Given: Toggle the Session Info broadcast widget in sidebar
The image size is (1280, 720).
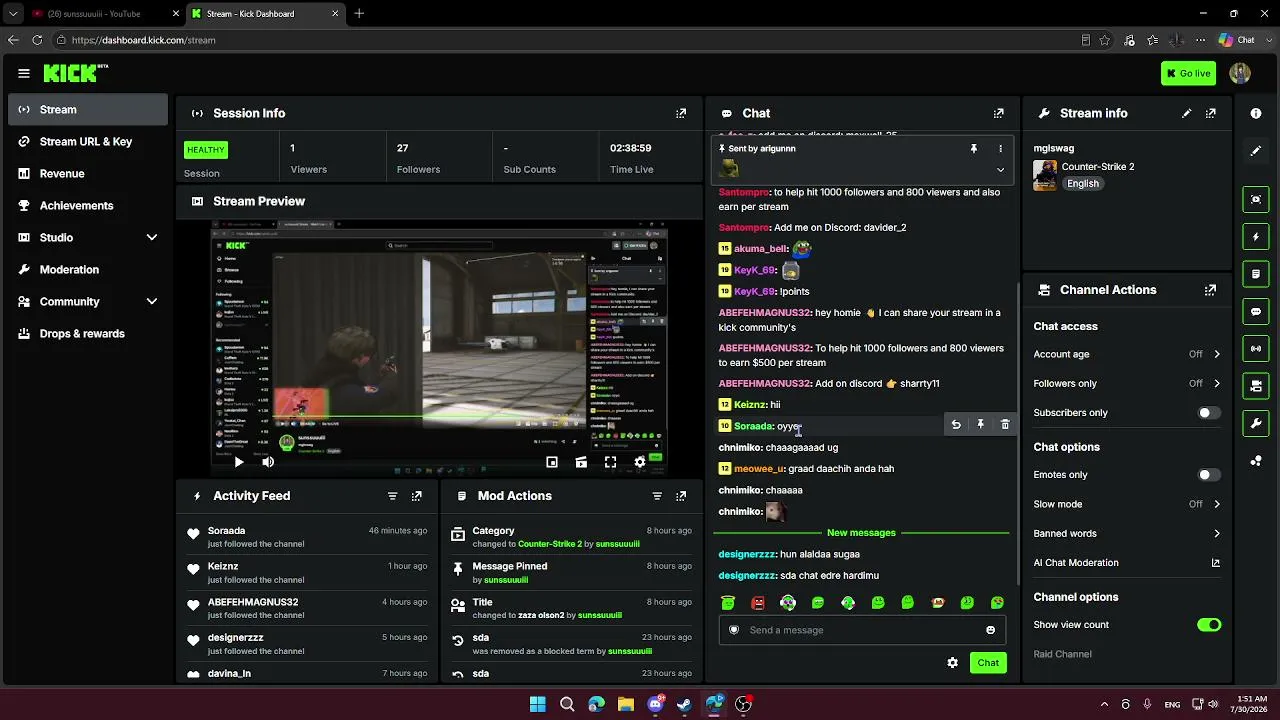Looking at the screenshot, I should 1256,348.
